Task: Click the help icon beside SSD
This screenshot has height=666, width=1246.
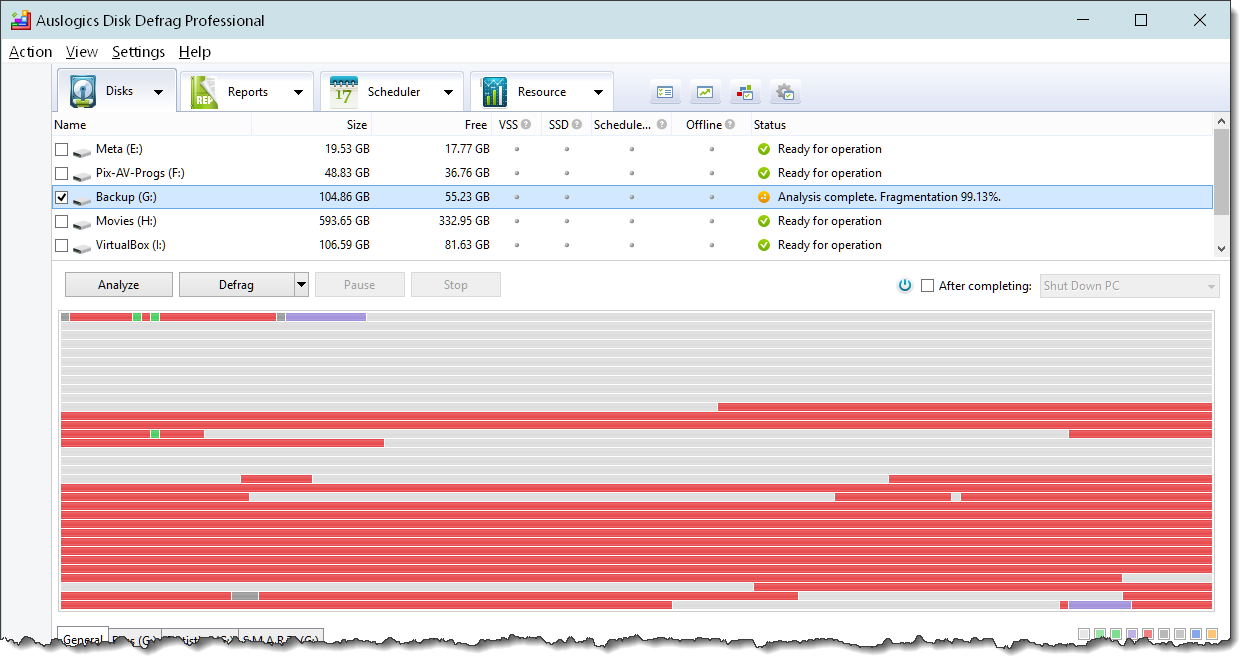Action: coord(576,125)
